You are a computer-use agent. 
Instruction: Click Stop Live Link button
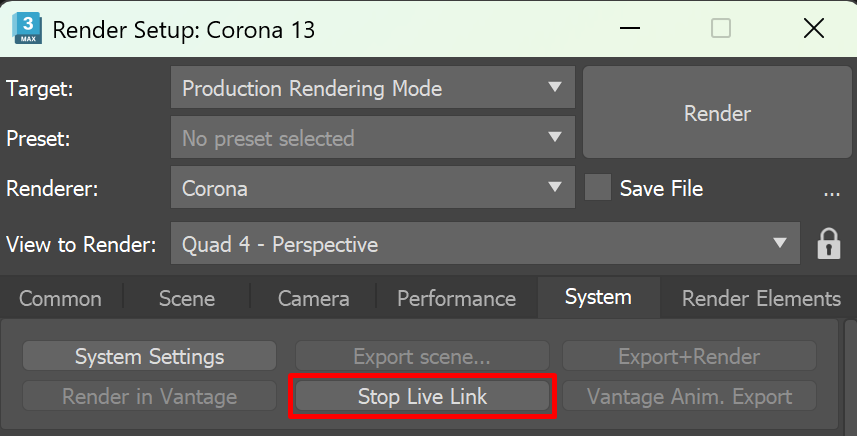(x=422, y=396)
